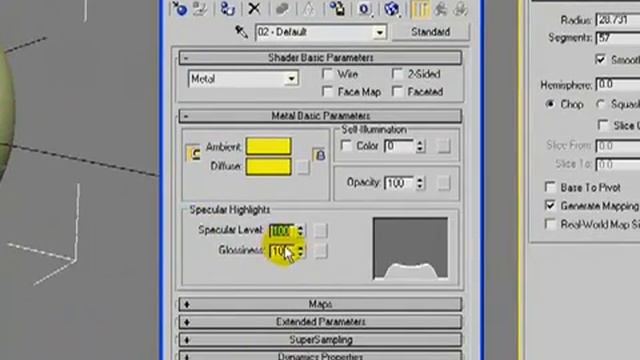
Task: Enable the Face Map checkbox
Action: (327, 91)
